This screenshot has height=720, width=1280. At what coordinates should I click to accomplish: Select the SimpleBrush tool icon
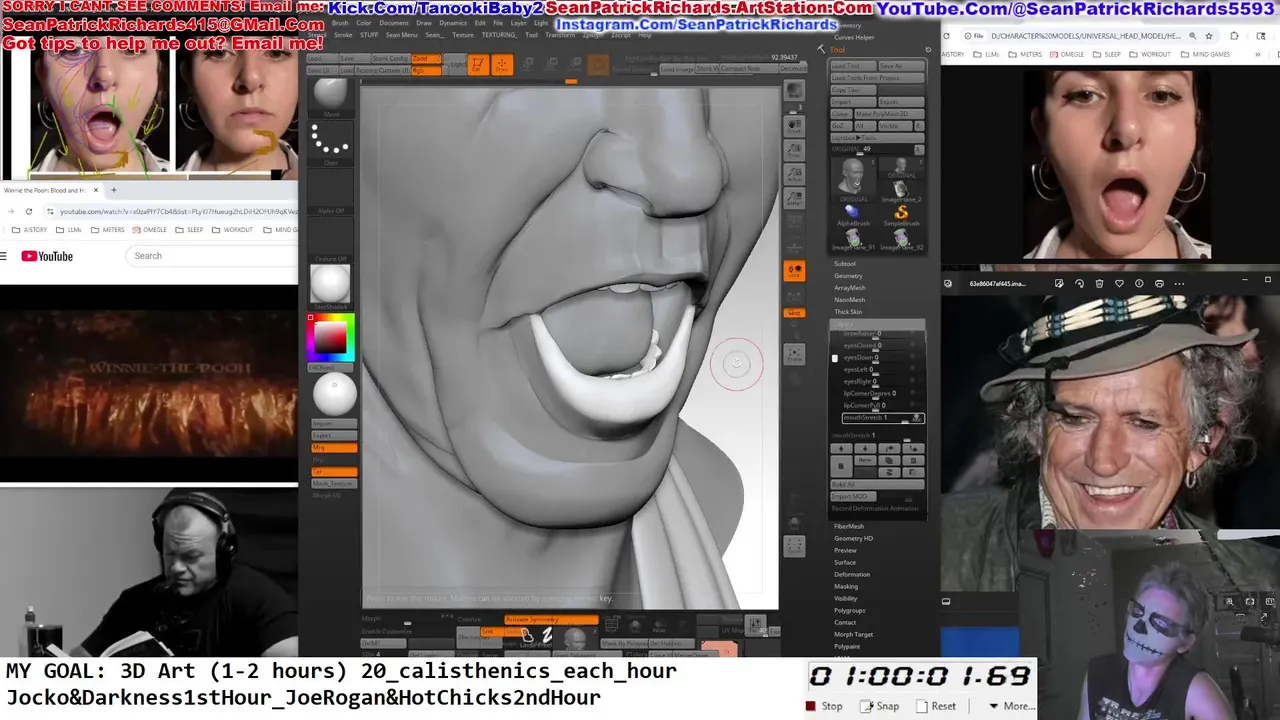point(901,214)
